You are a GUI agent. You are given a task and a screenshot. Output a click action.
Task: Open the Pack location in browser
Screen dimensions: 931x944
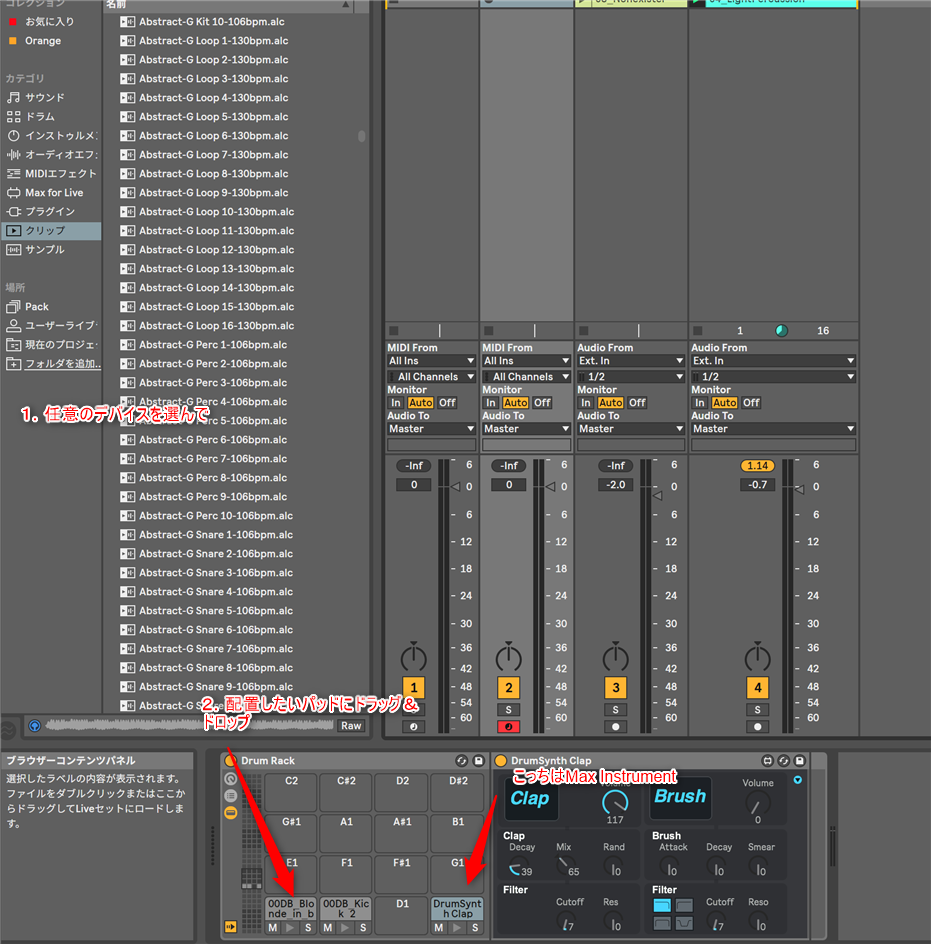point(37,307)
